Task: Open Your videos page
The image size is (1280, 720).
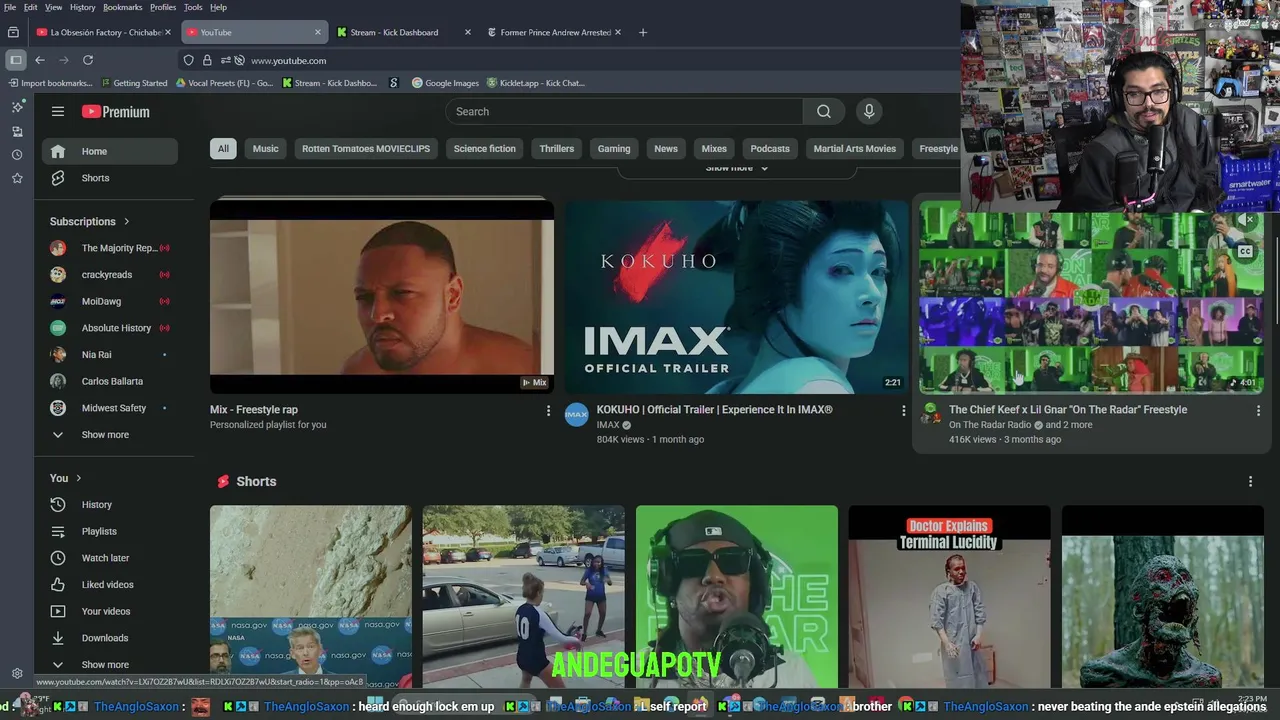Action: [x=110, y=611]
